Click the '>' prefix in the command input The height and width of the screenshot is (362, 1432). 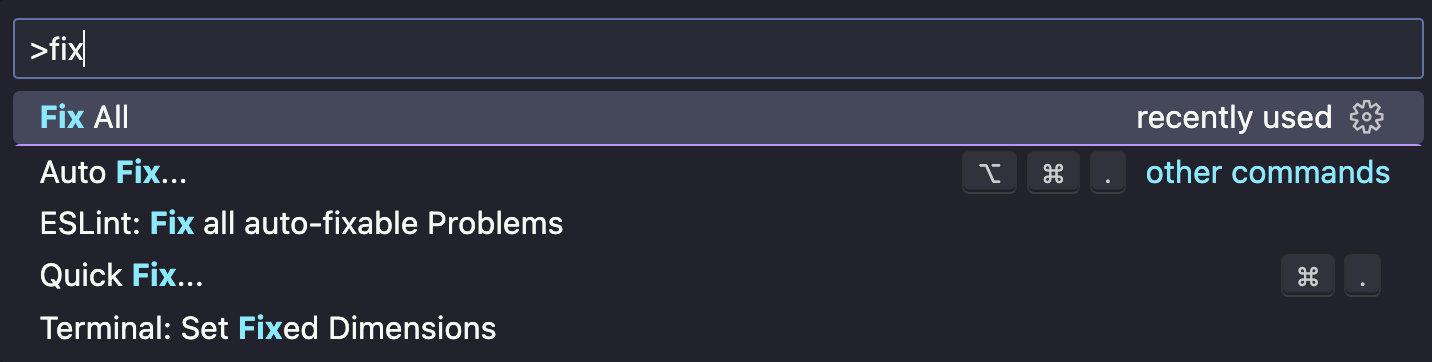(x=38, y=51)
